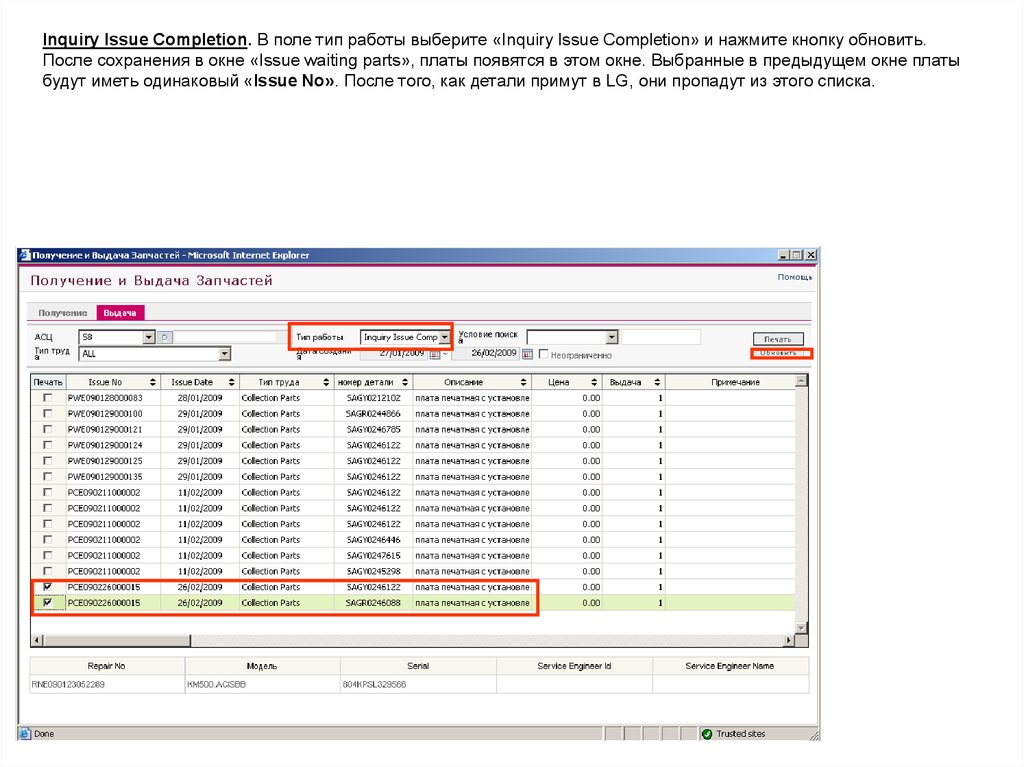Expand the Тип работы dropdown

point(445,338)
